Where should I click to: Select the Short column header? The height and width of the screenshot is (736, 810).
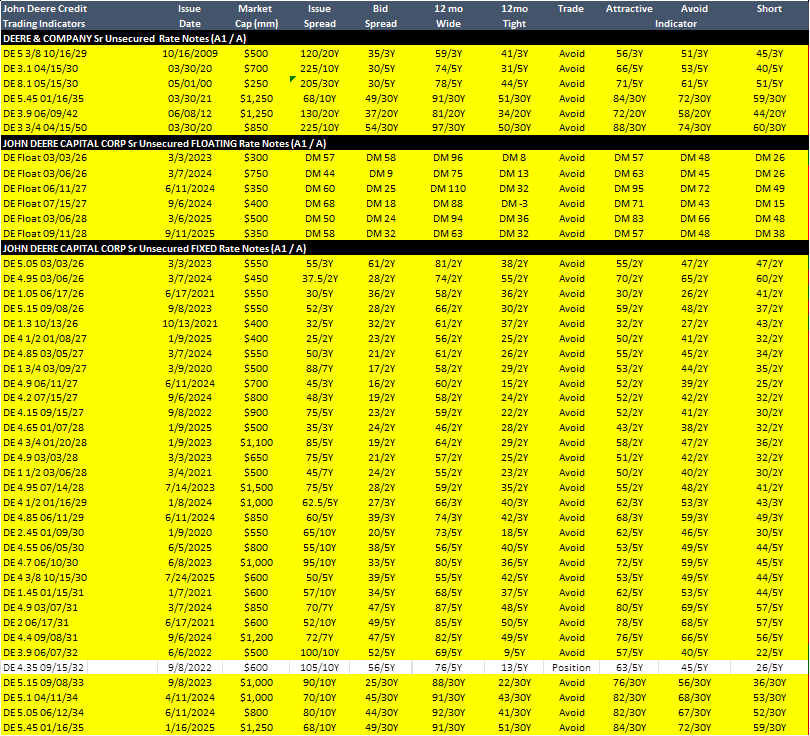769,9
